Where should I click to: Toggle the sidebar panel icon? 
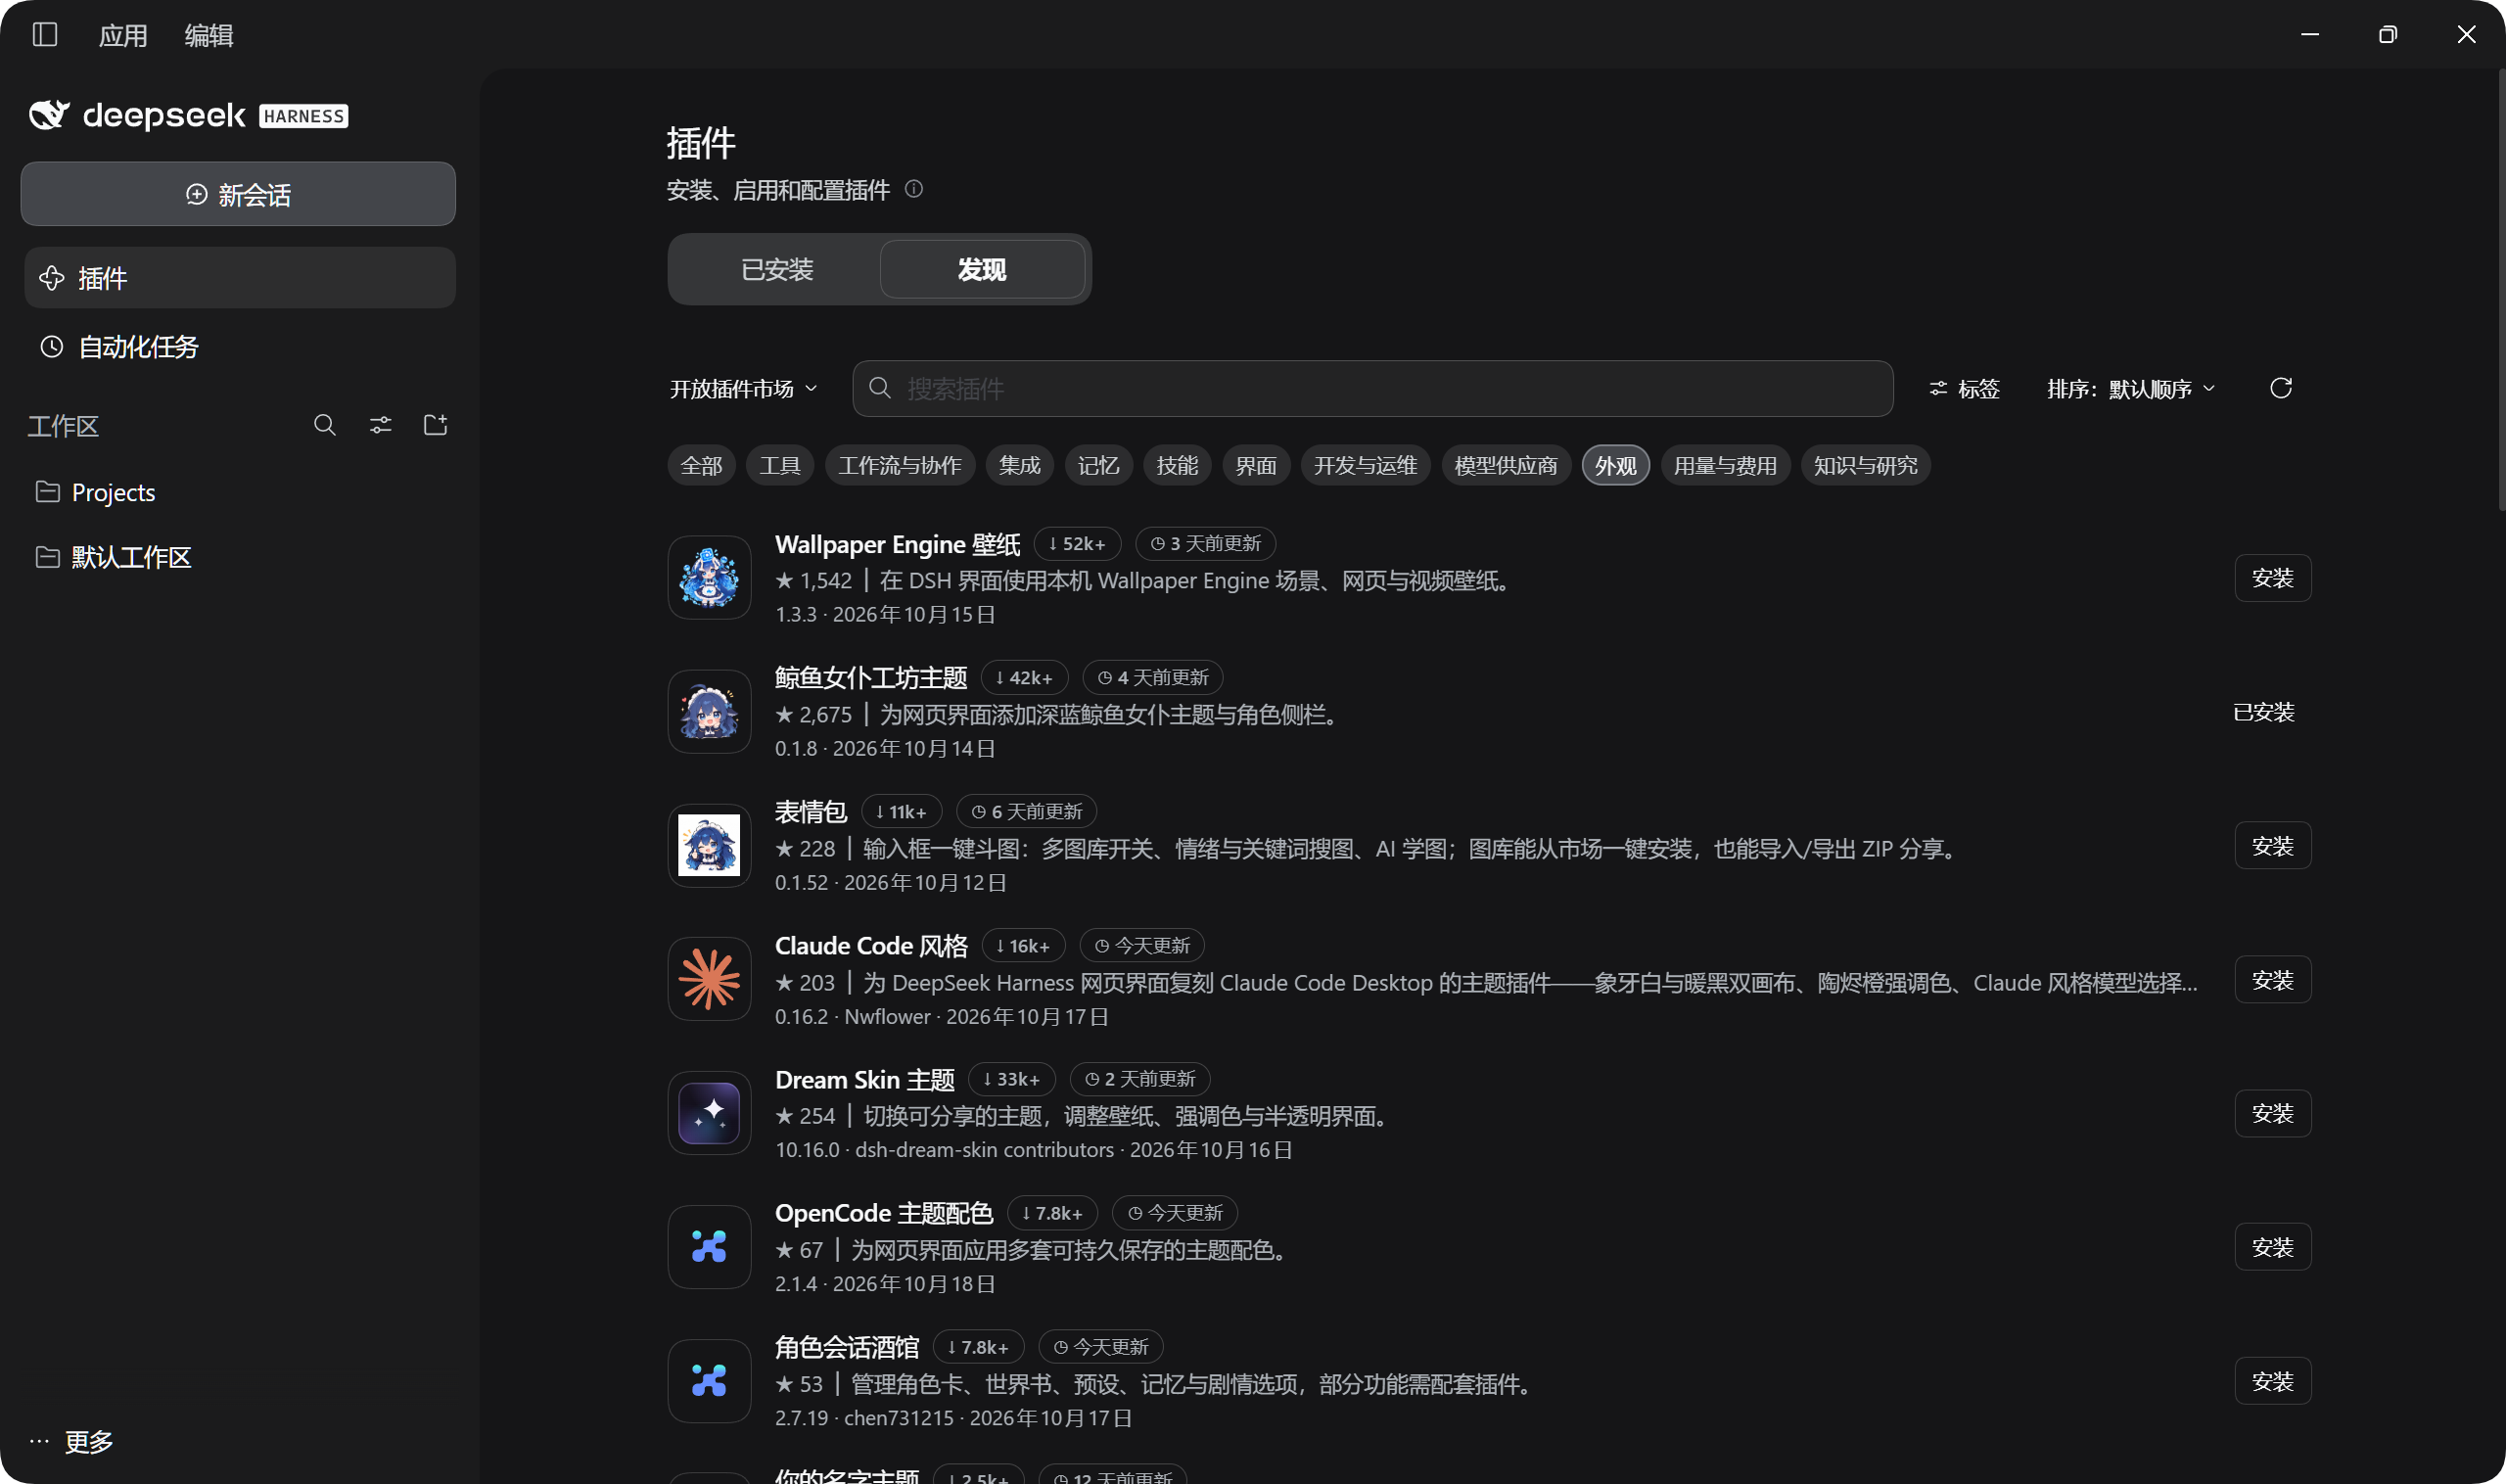(x=45, y=35)
